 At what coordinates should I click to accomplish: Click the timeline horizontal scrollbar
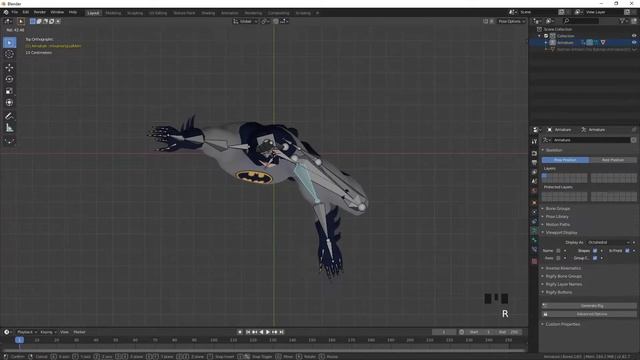coord(263,350)
